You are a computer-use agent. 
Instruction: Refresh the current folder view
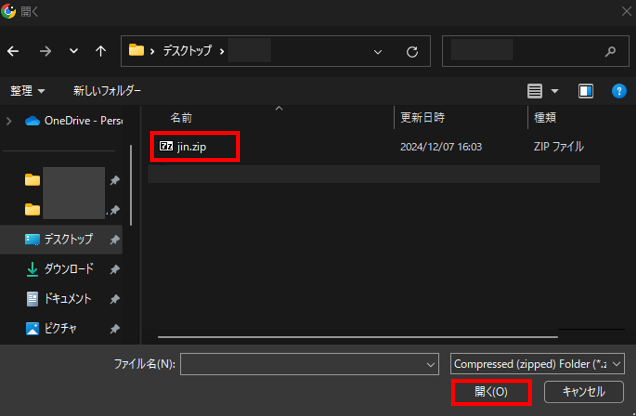coord(412,51)
